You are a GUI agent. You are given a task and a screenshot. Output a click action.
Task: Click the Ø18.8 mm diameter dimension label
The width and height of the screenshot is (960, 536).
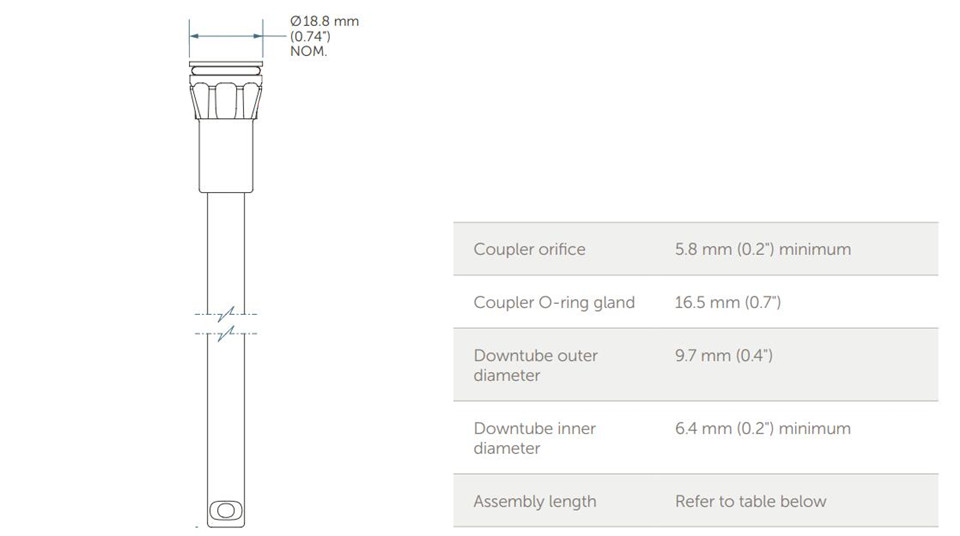324,21
